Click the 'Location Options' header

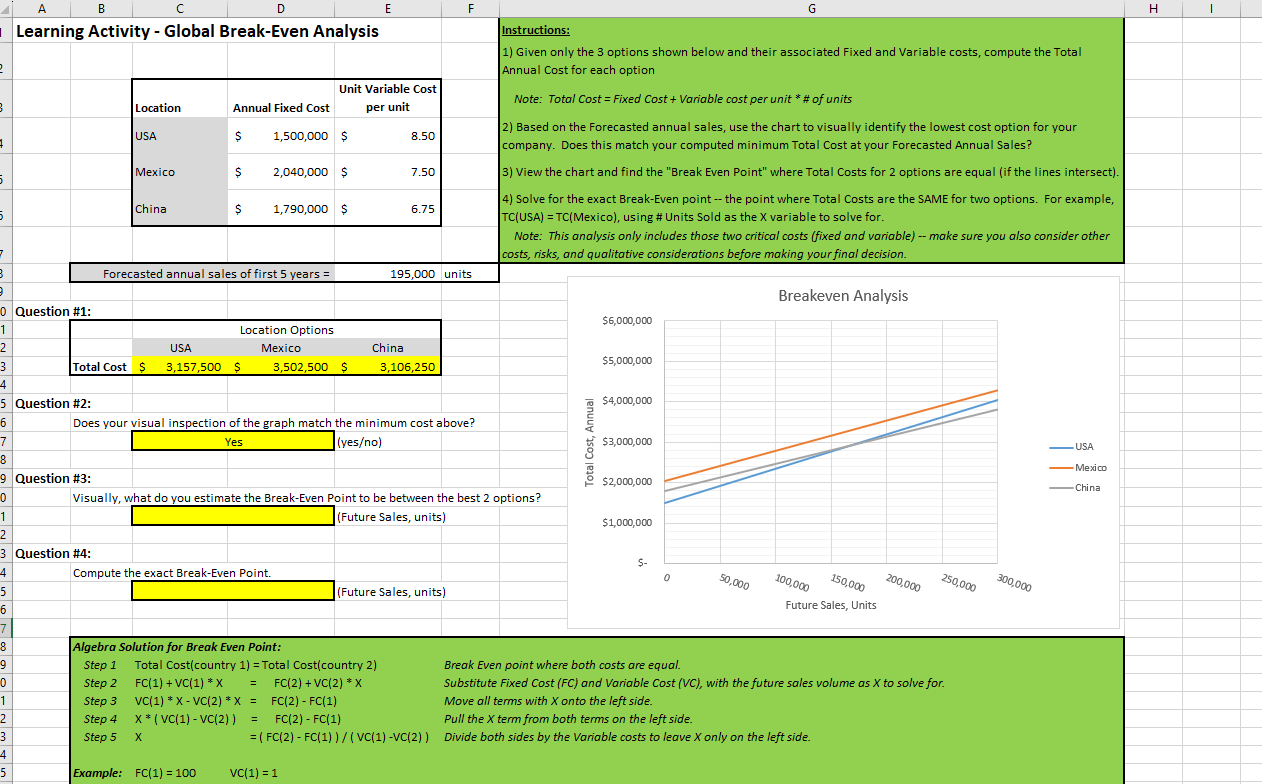tap(287, 329)
